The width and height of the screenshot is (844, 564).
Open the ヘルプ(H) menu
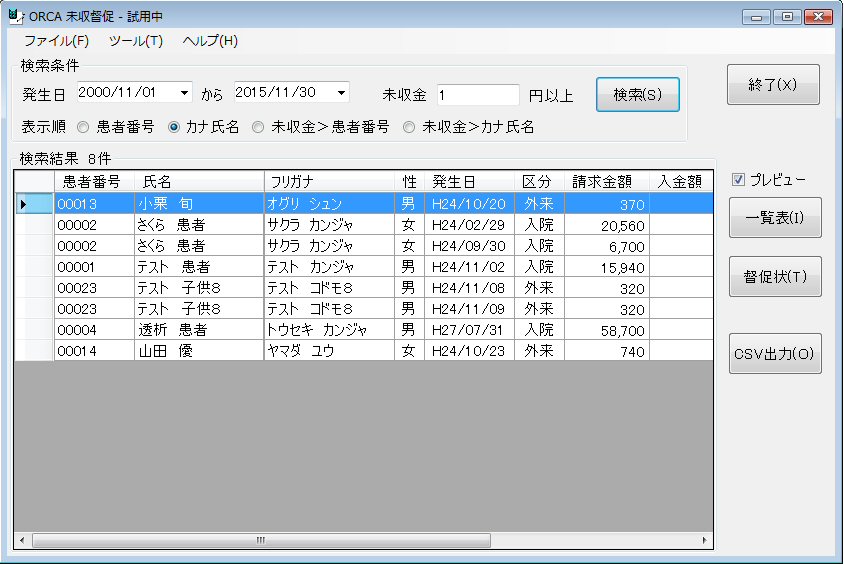click(210, 41)
